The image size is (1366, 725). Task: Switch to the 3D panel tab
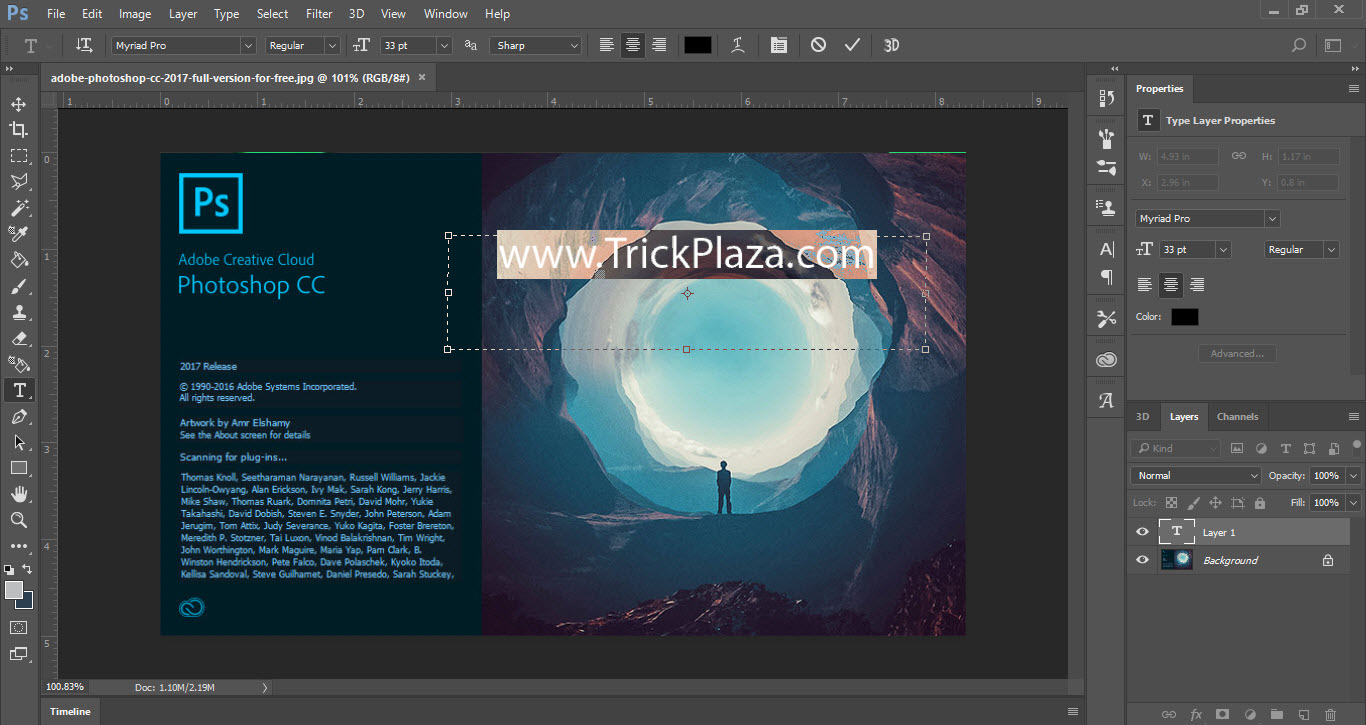click(1142, 416)
